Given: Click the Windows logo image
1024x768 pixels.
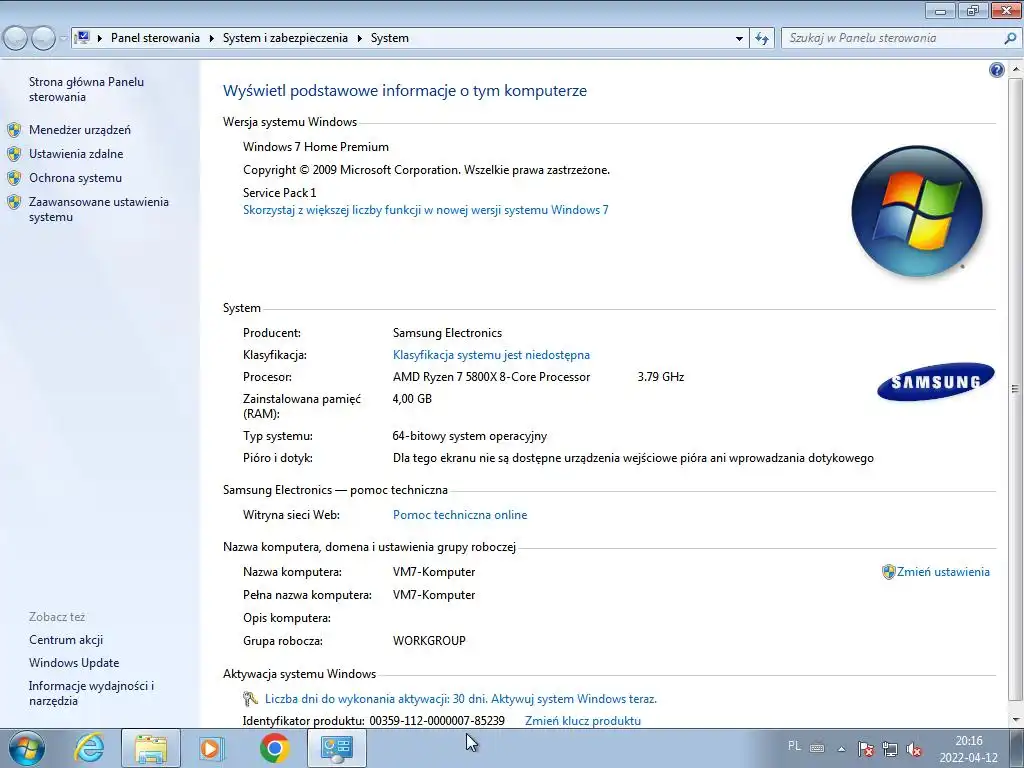Looking at the screenshot, I should pos(918,211).
